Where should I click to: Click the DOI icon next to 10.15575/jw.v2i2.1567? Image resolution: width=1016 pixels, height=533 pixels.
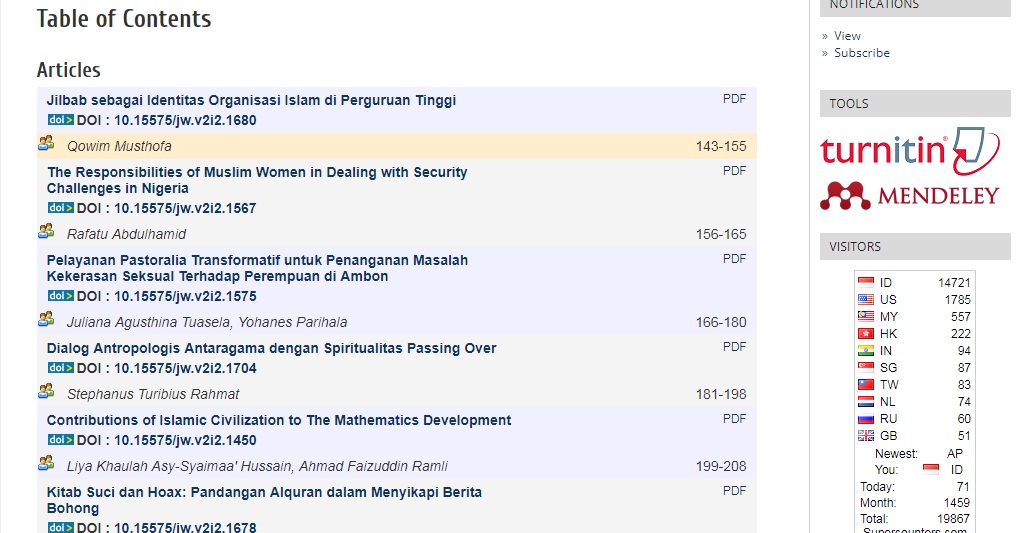[60, 208]
